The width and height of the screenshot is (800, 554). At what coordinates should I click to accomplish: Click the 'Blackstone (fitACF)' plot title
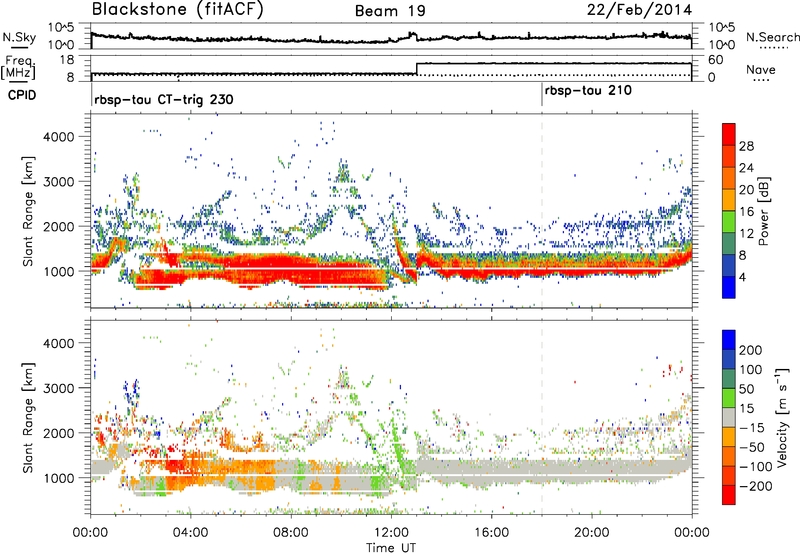[x=177, y=10]
